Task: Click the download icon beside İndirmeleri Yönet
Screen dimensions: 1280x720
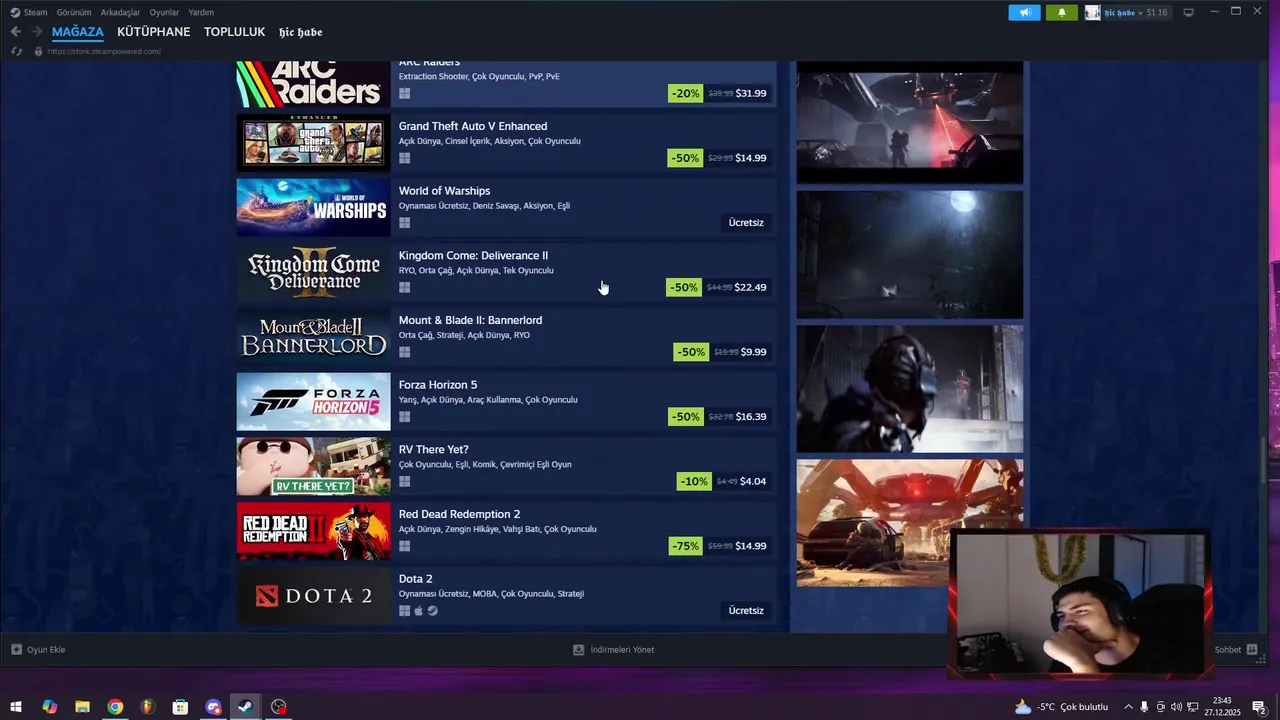Action: [x=578, y=649]
